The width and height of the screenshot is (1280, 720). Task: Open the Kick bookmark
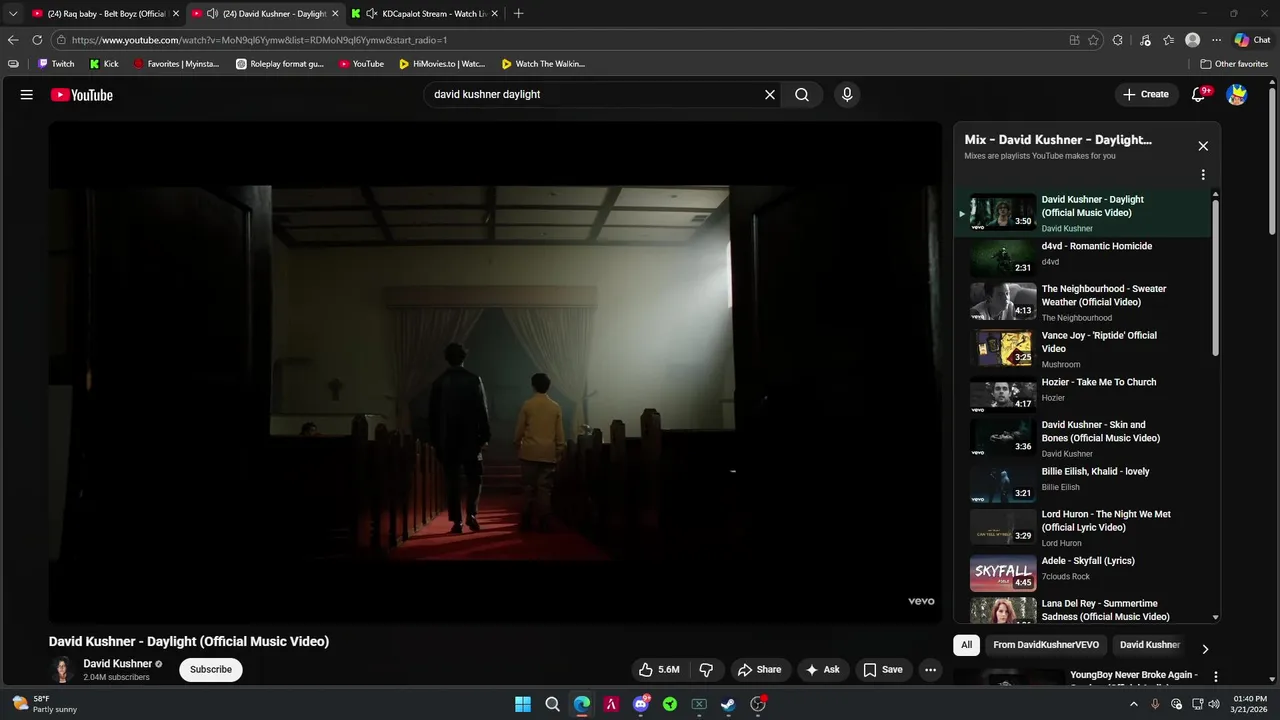[x=104, y=64]
